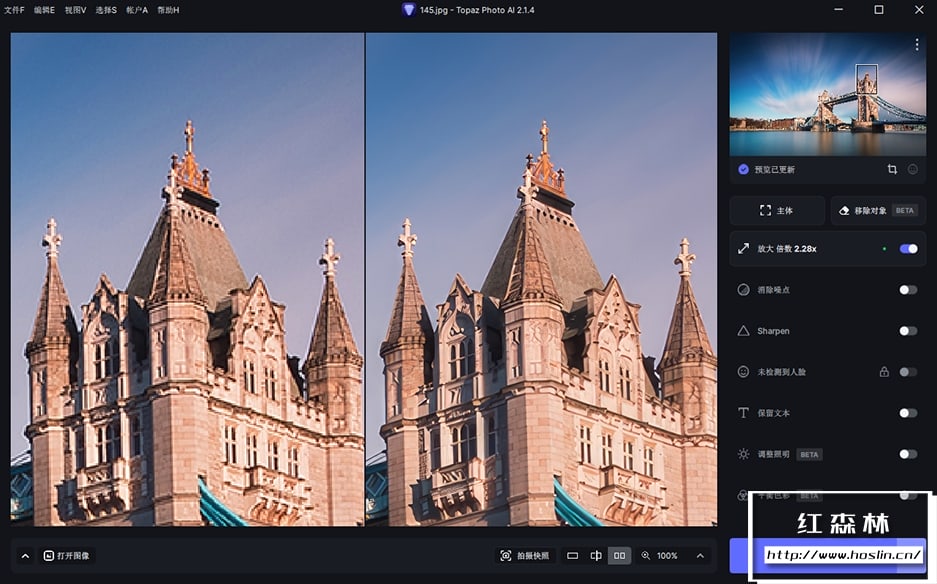937x584 pixels.
Task: Click the zoom magnifier icon
Action: coord(646,556)
